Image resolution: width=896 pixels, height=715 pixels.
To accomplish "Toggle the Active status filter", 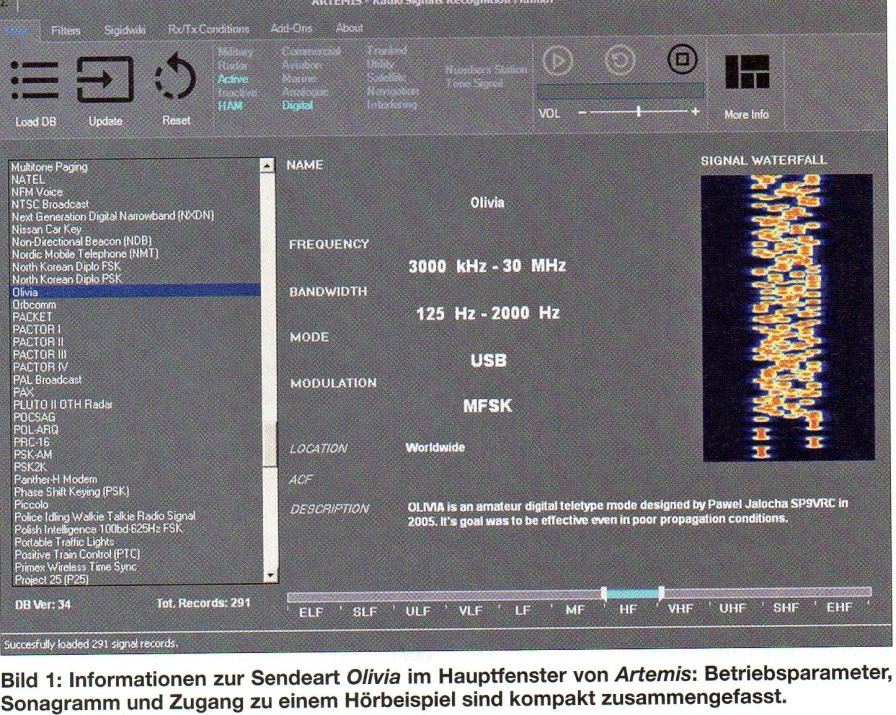I will coord(233,78).
